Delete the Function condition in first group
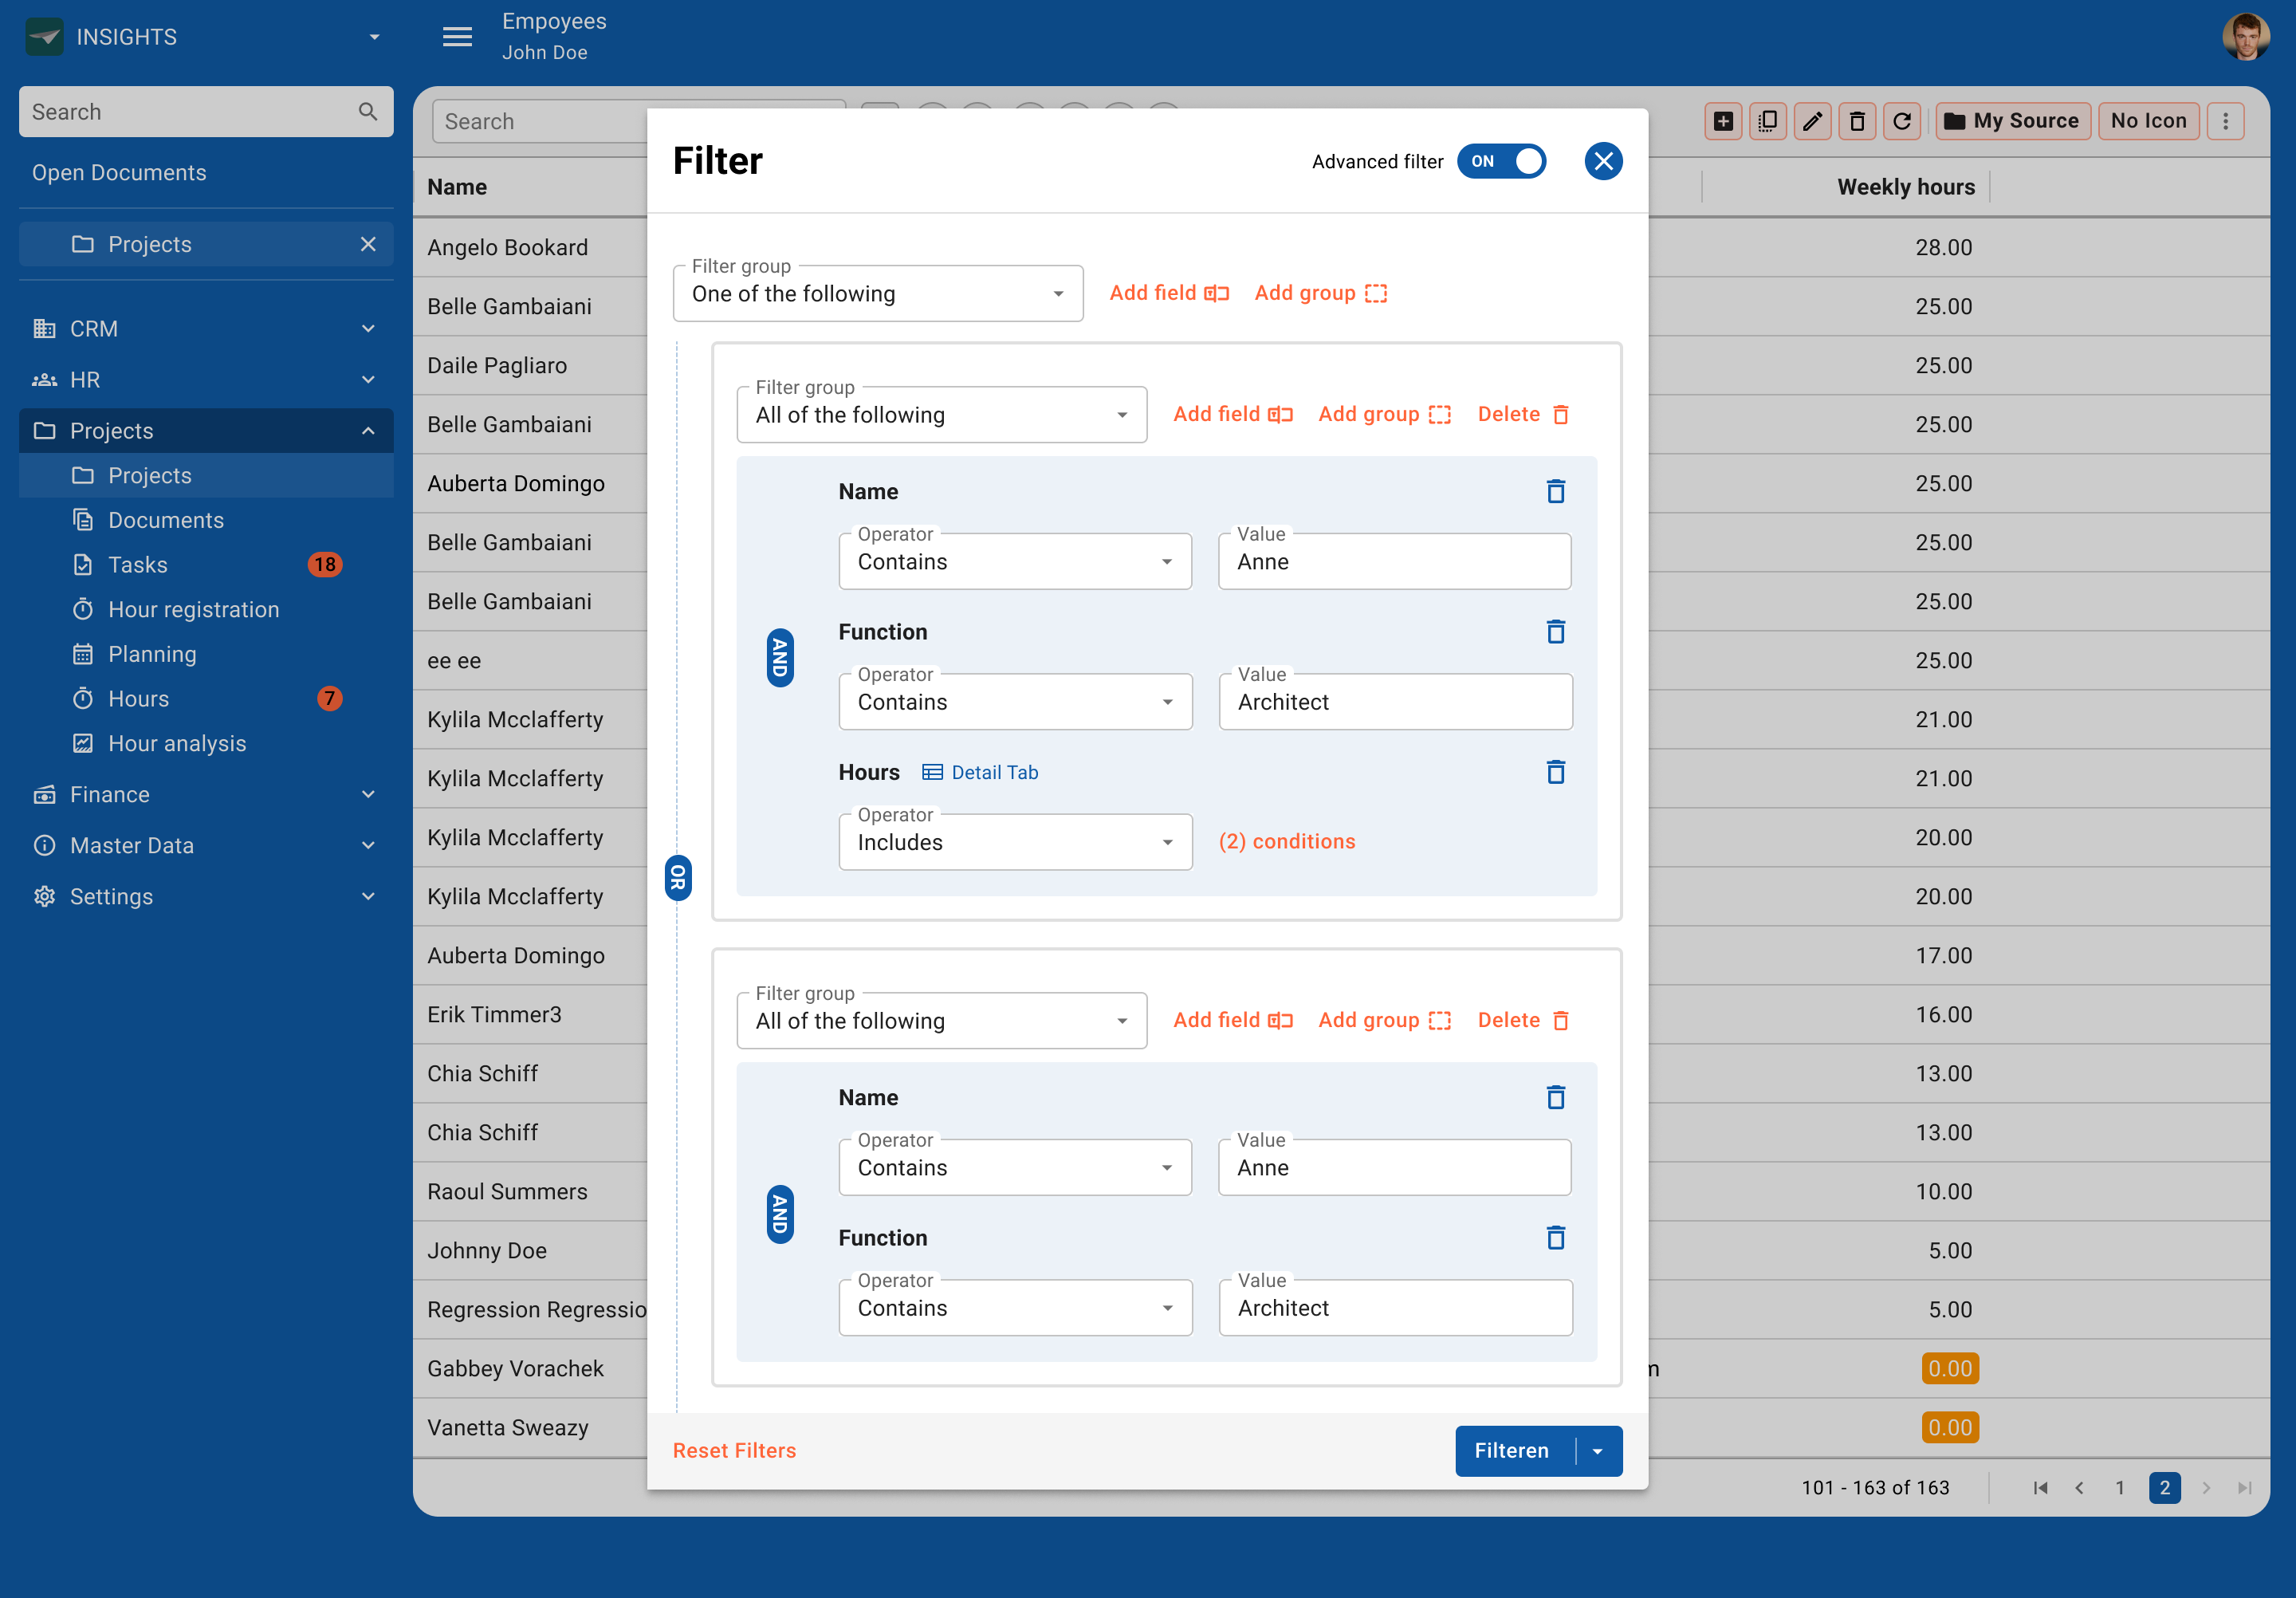 click(x=1556, y=632)
